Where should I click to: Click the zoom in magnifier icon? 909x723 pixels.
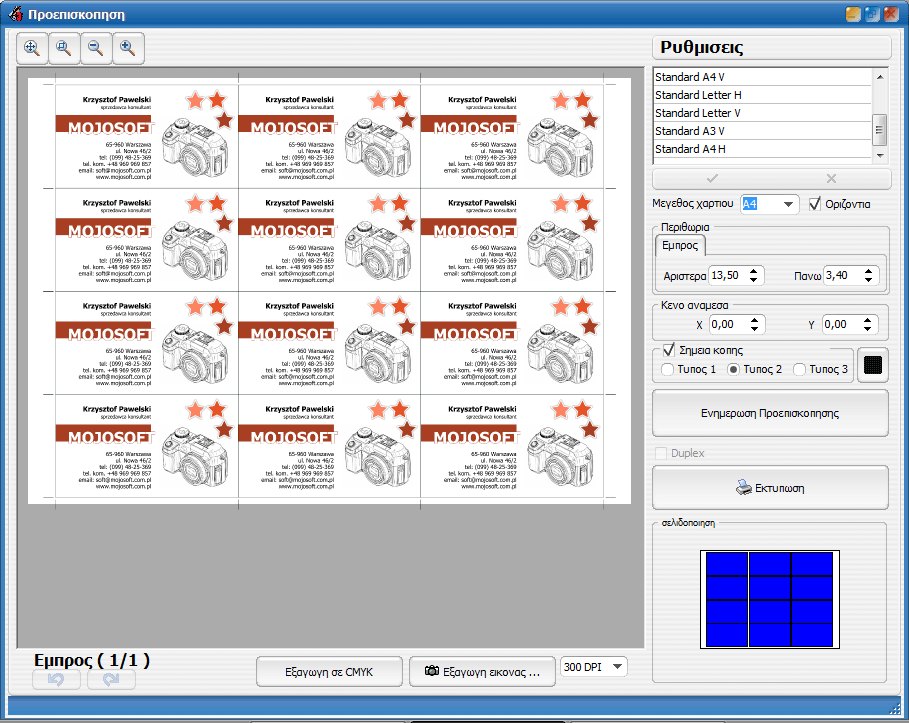pos(128,48)
